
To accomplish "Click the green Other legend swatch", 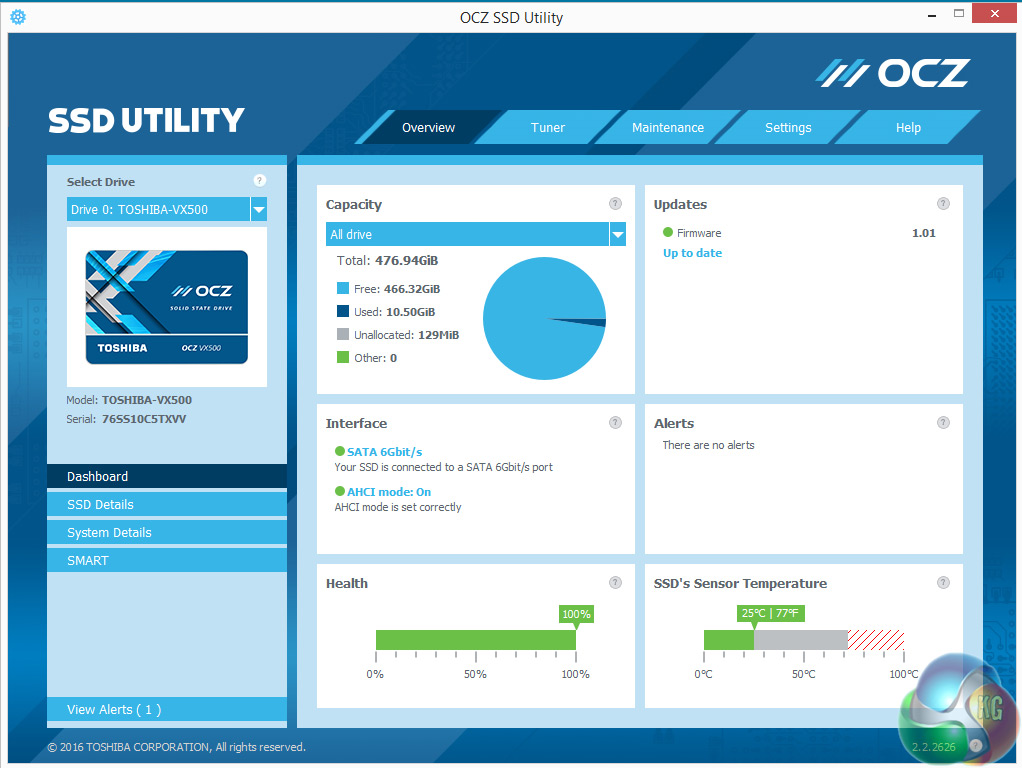I will (343, 357).
